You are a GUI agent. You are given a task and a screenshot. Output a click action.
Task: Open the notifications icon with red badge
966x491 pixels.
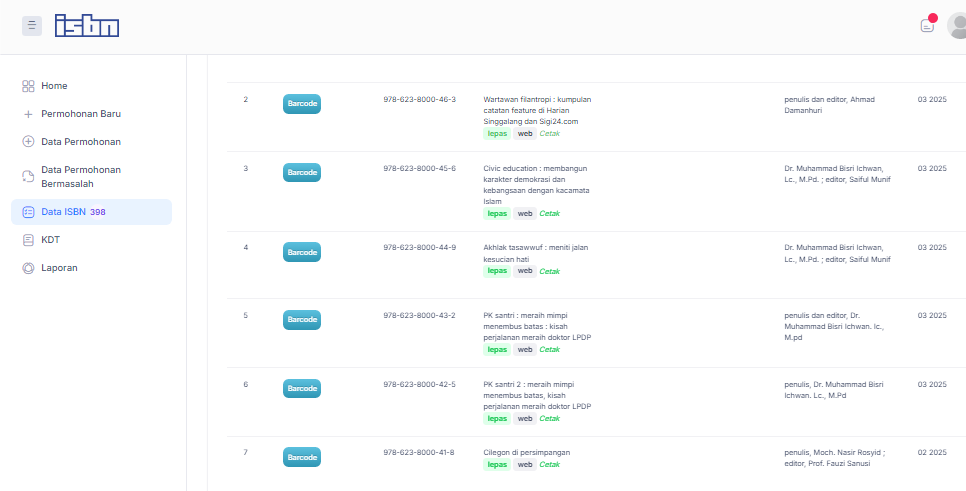(x=927, y=25)
